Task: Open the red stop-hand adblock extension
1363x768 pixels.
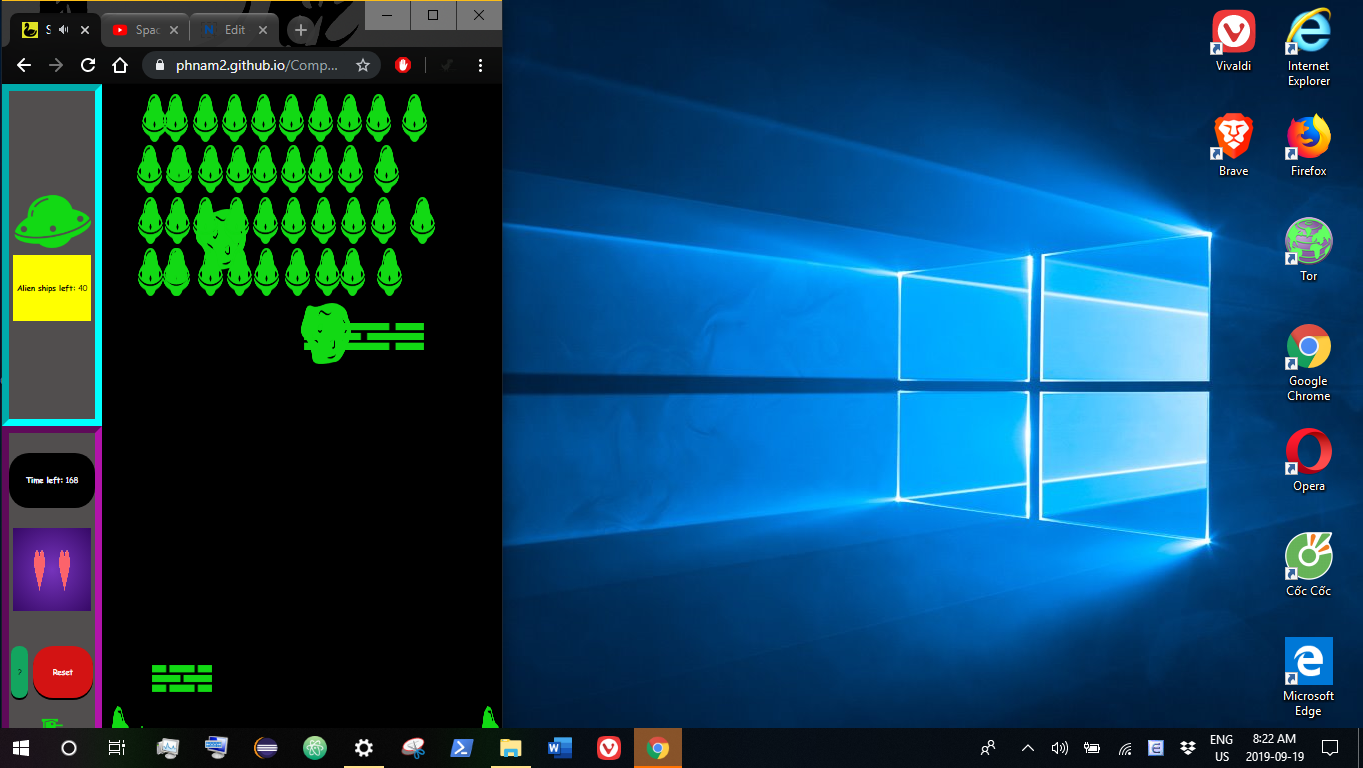Action: click(x=403, y=65)
